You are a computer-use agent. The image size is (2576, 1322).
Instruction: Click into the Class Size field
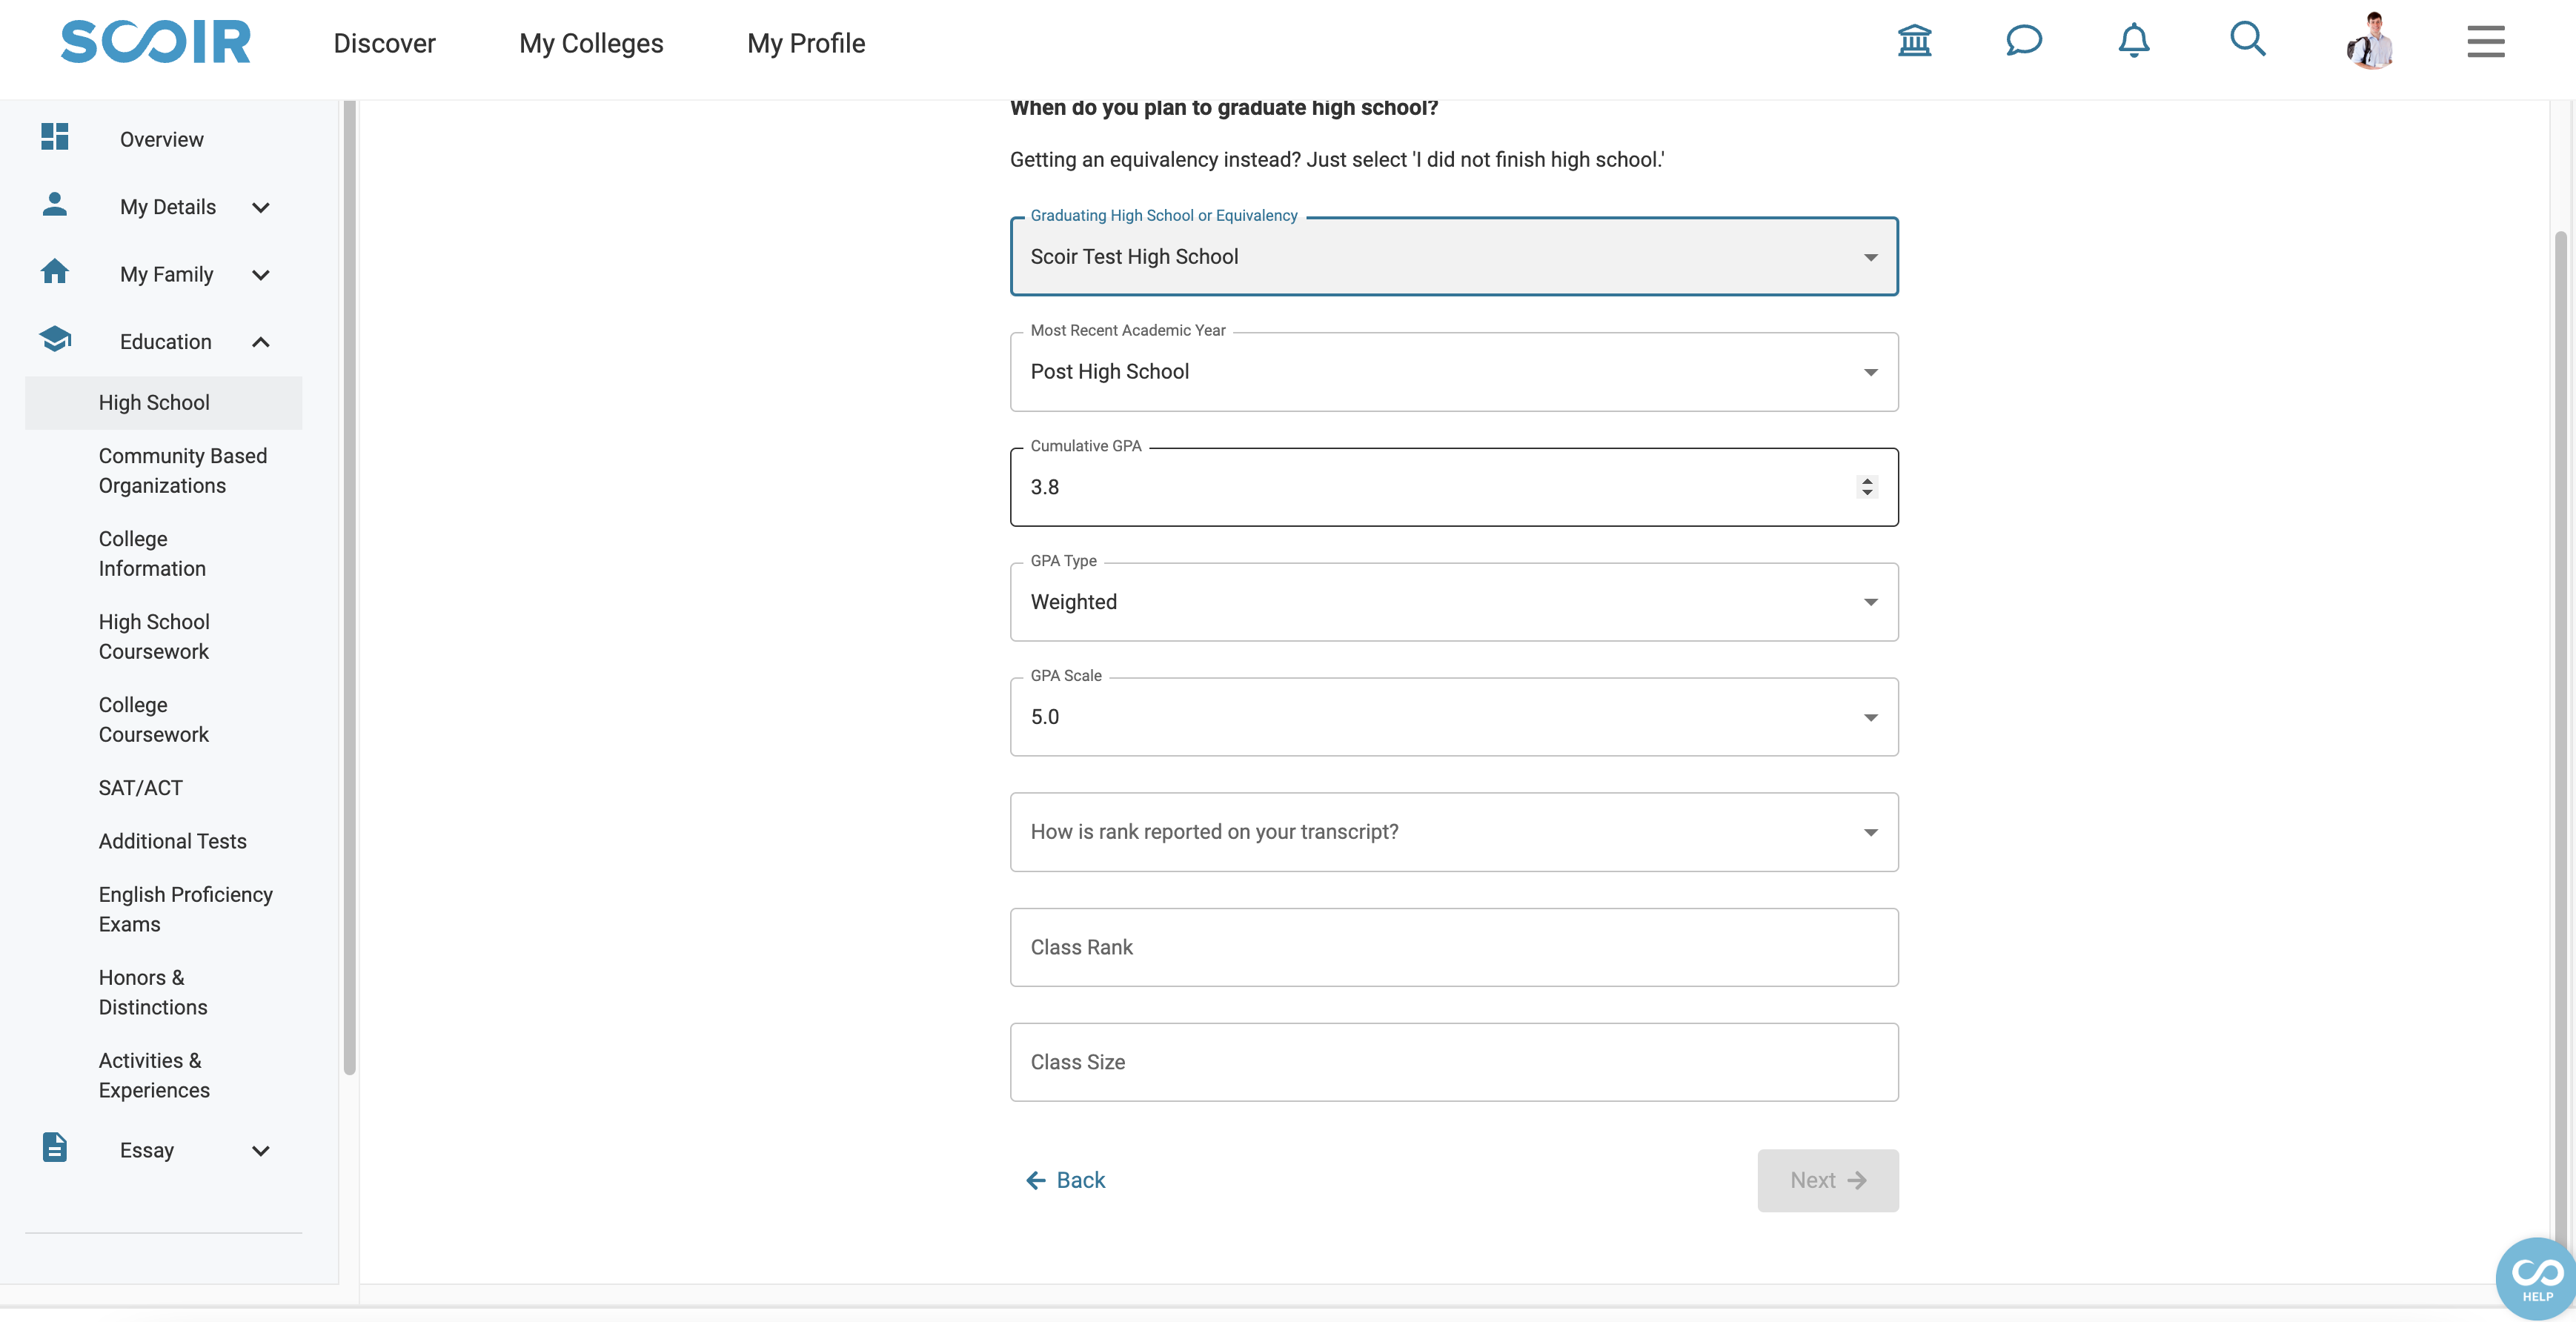click(x=1454, y=1062)
